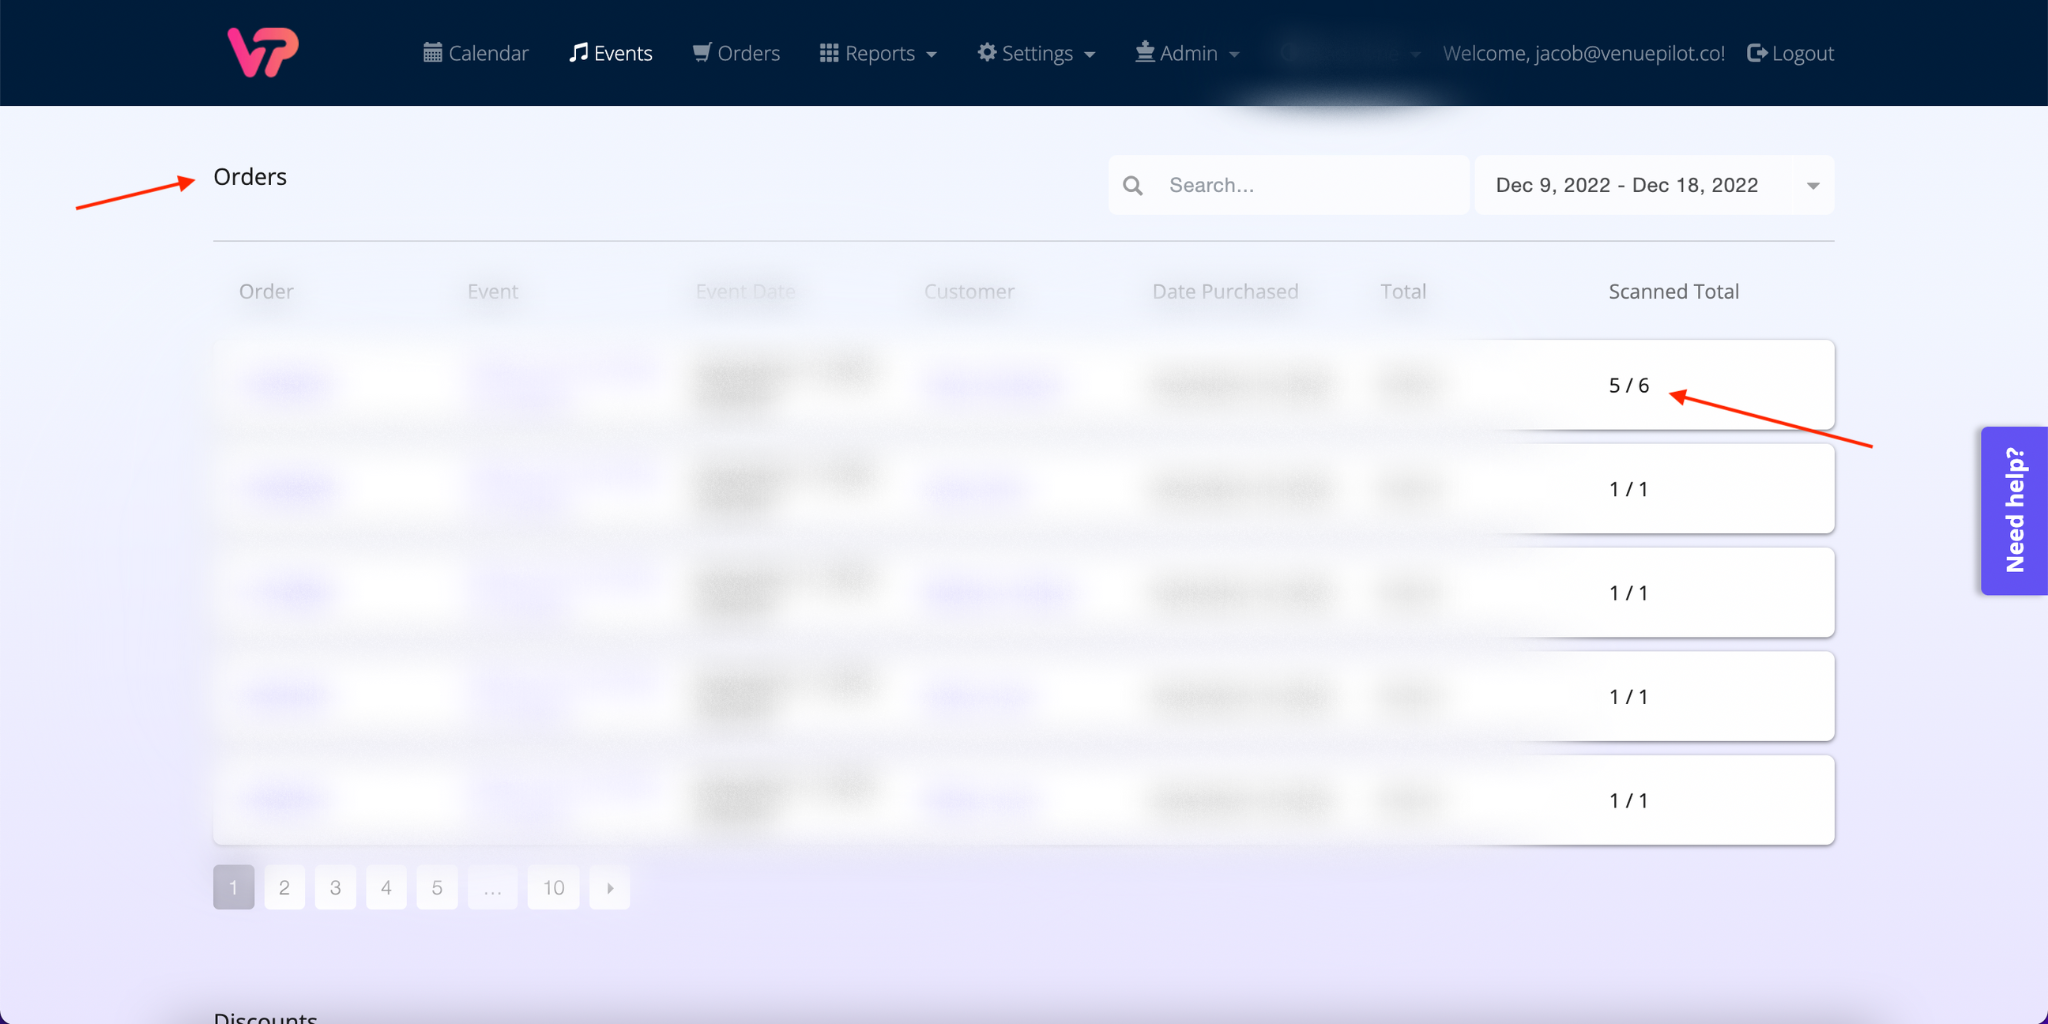Click Logout in the top right corner
This screenshot has width=2048, height=1024.
(1801, 52)
